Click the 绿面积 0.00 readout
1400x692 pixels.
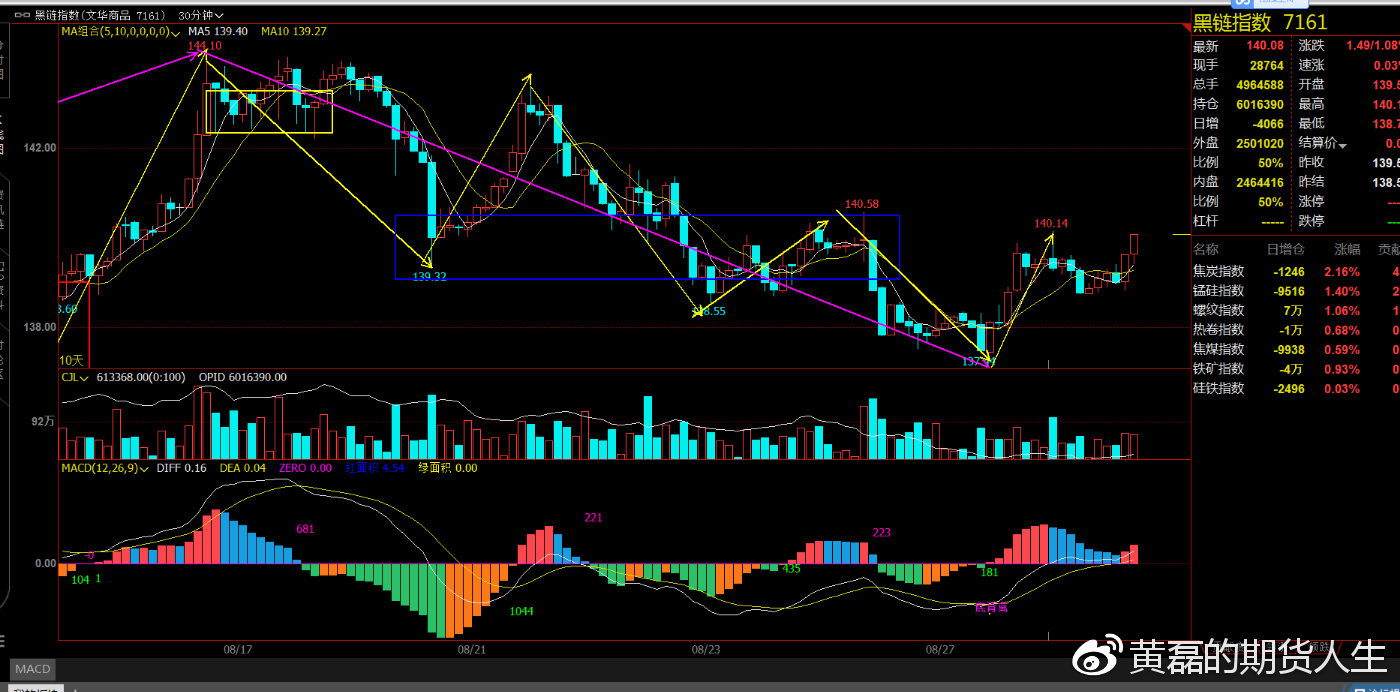[x=447, y=467]
